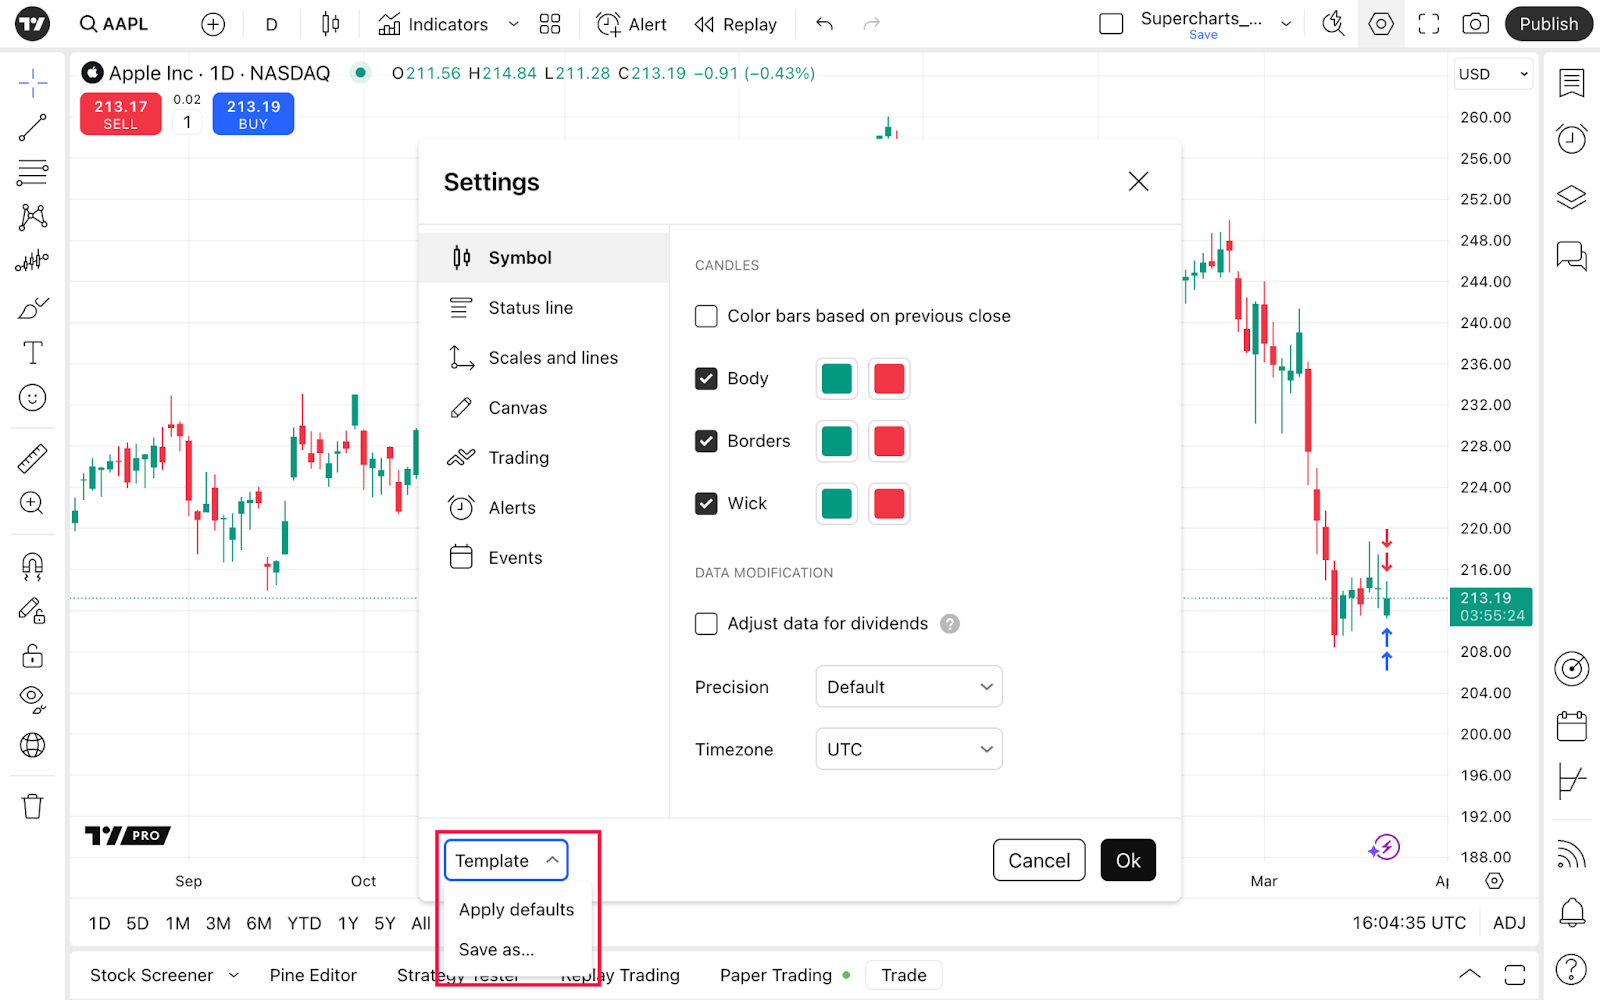This screenshot has height=1000, width=1600.
Task: Remove objects with the trash icon
Action: (x=33, y=806)
